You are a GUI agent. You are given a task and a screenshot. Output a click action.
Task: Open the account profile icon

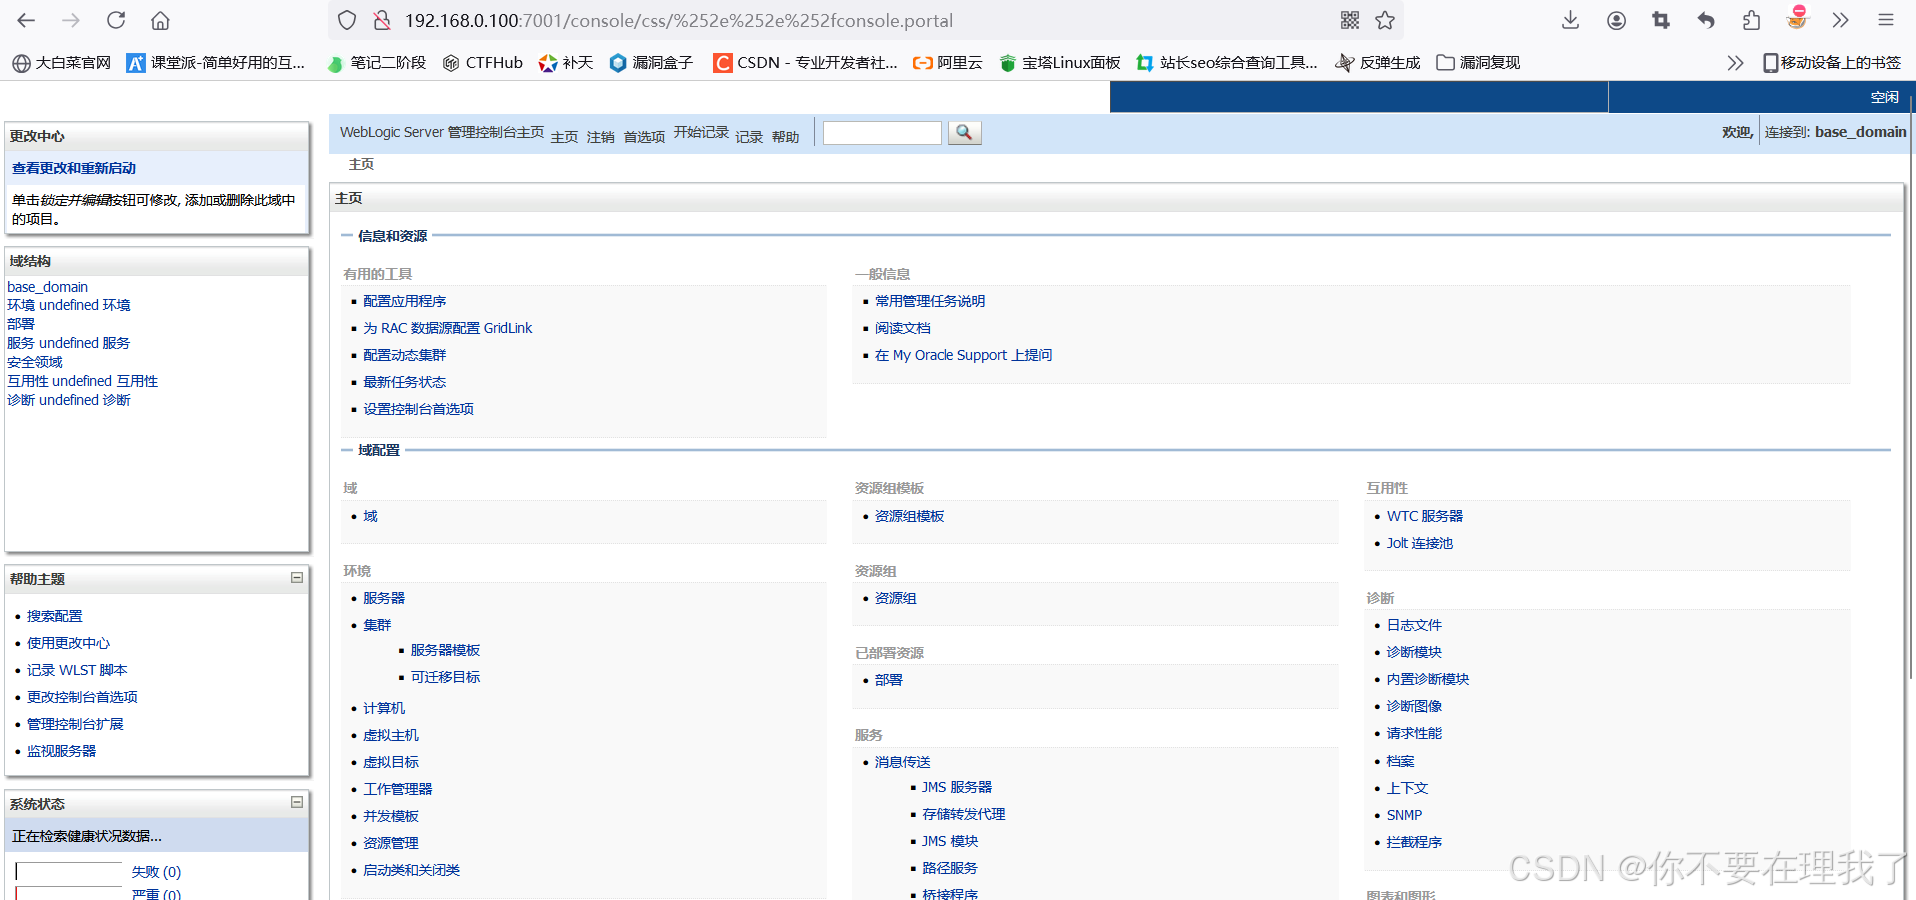(x=1616, y=20)
